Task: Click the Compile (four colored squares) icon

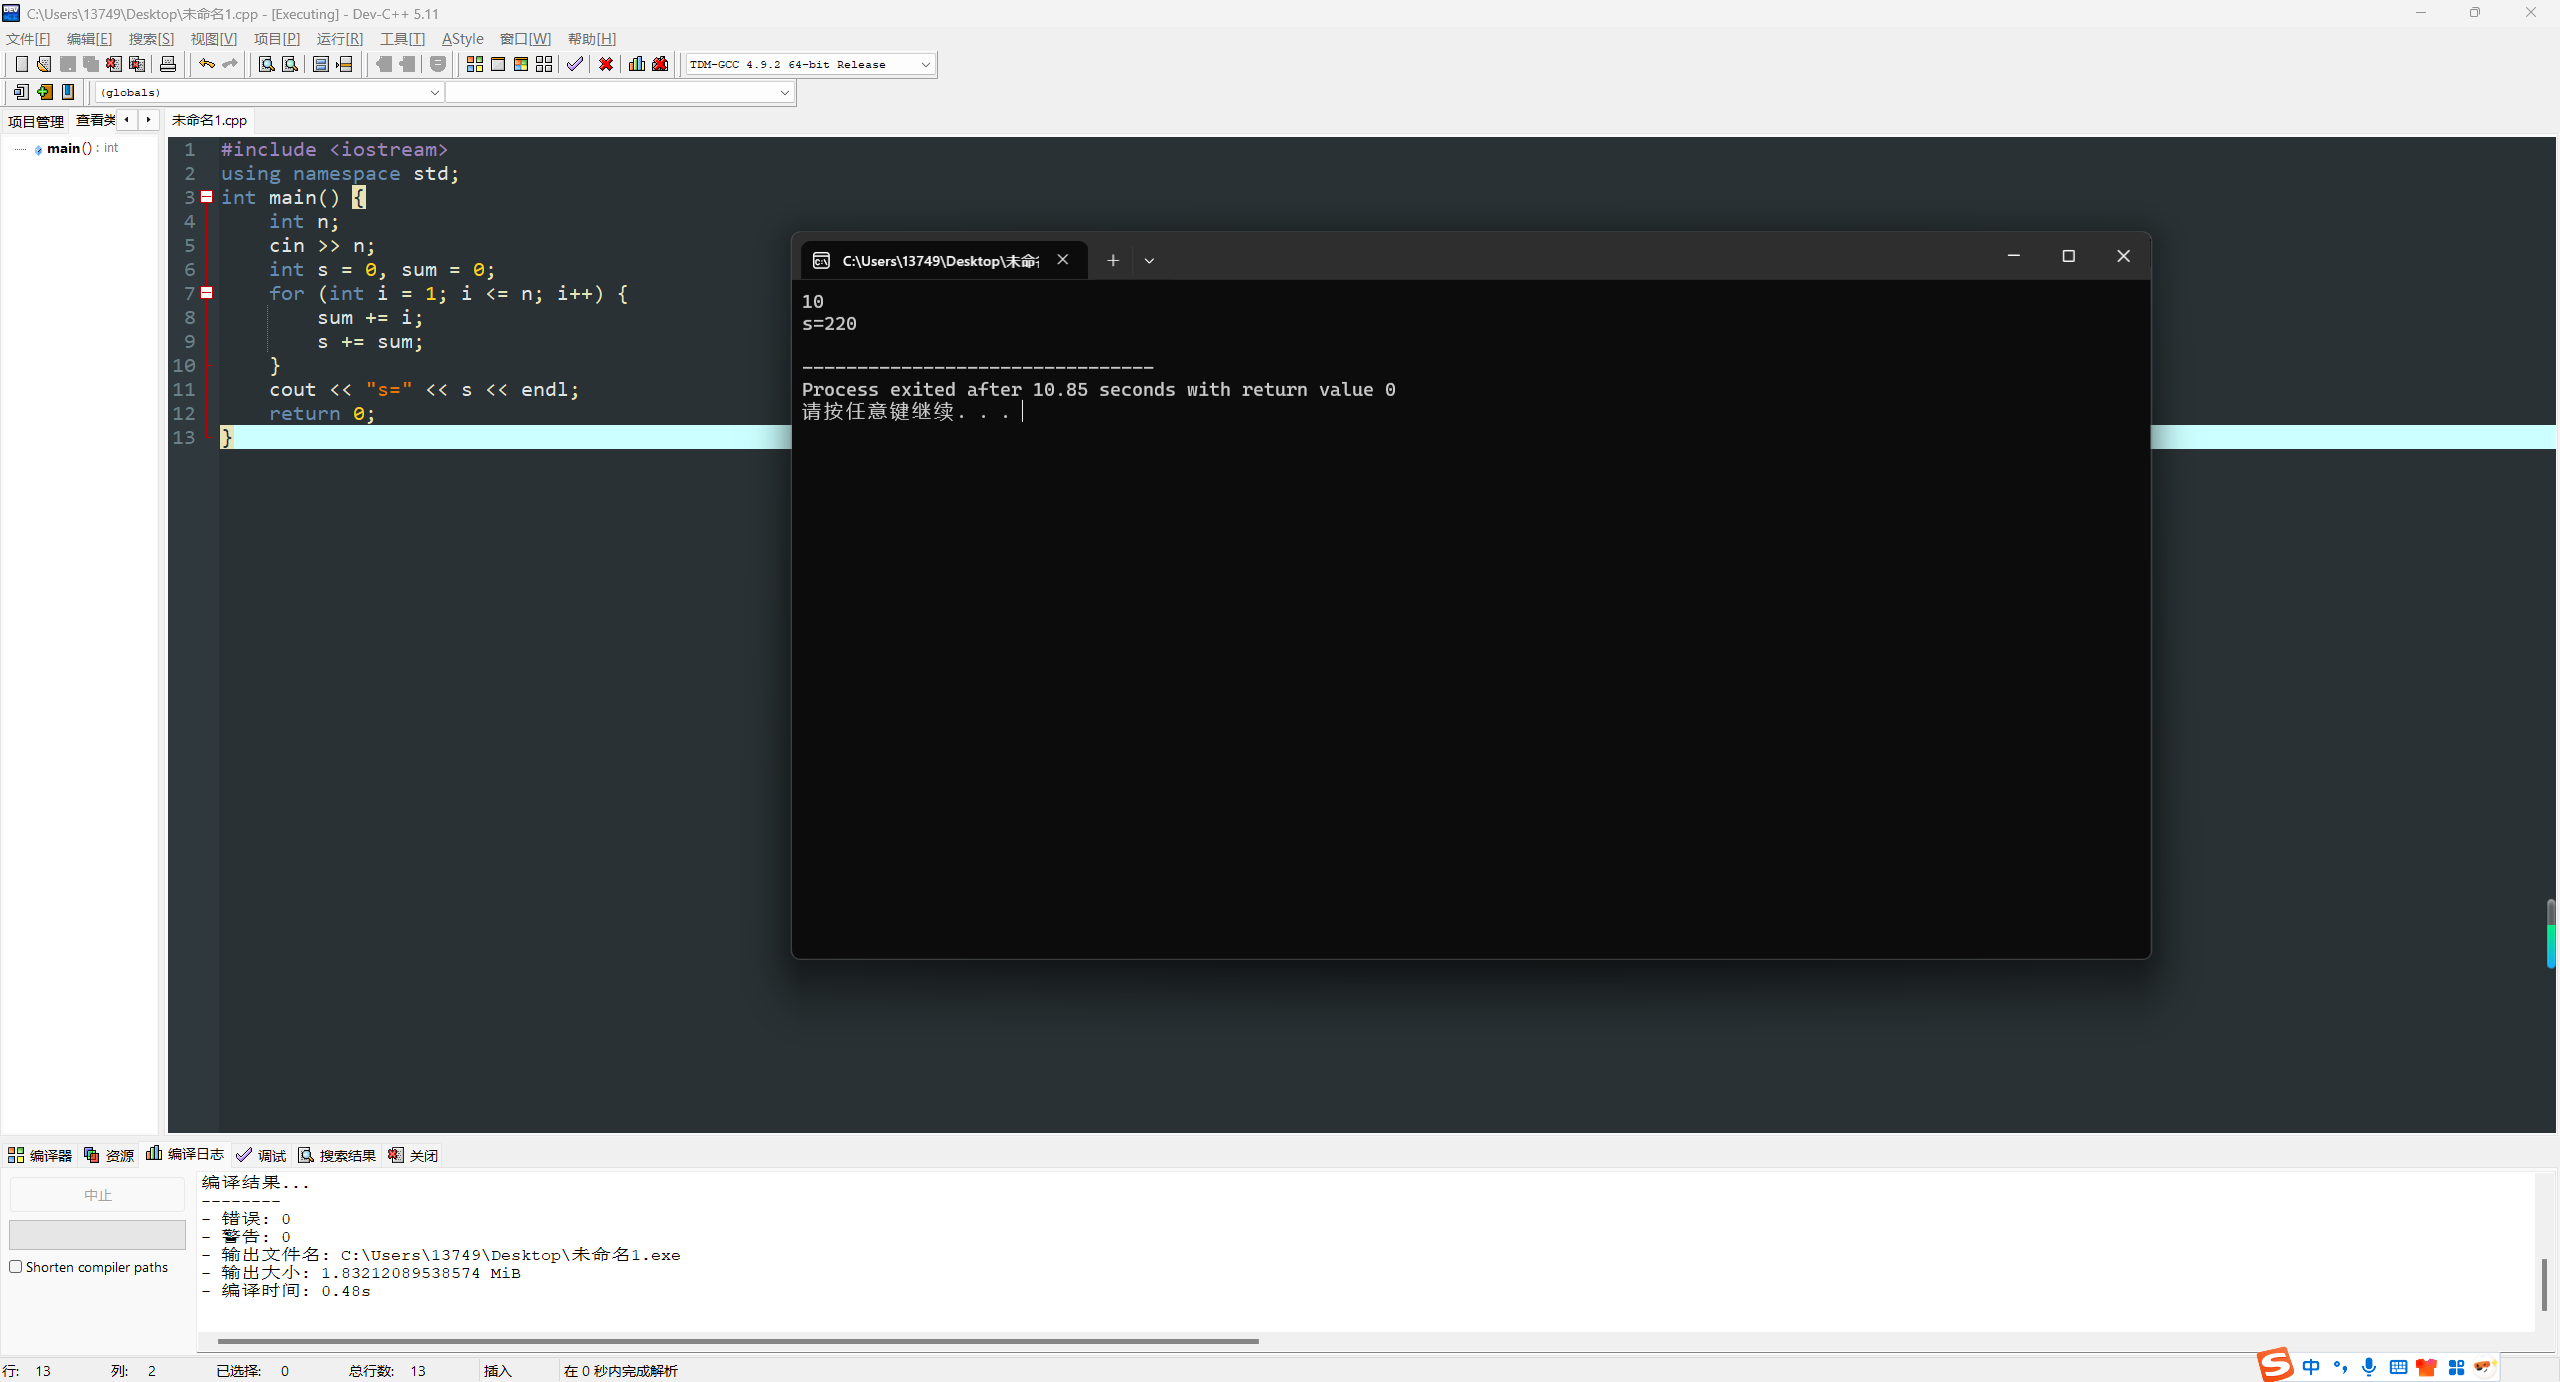Action: pos(475,64)
